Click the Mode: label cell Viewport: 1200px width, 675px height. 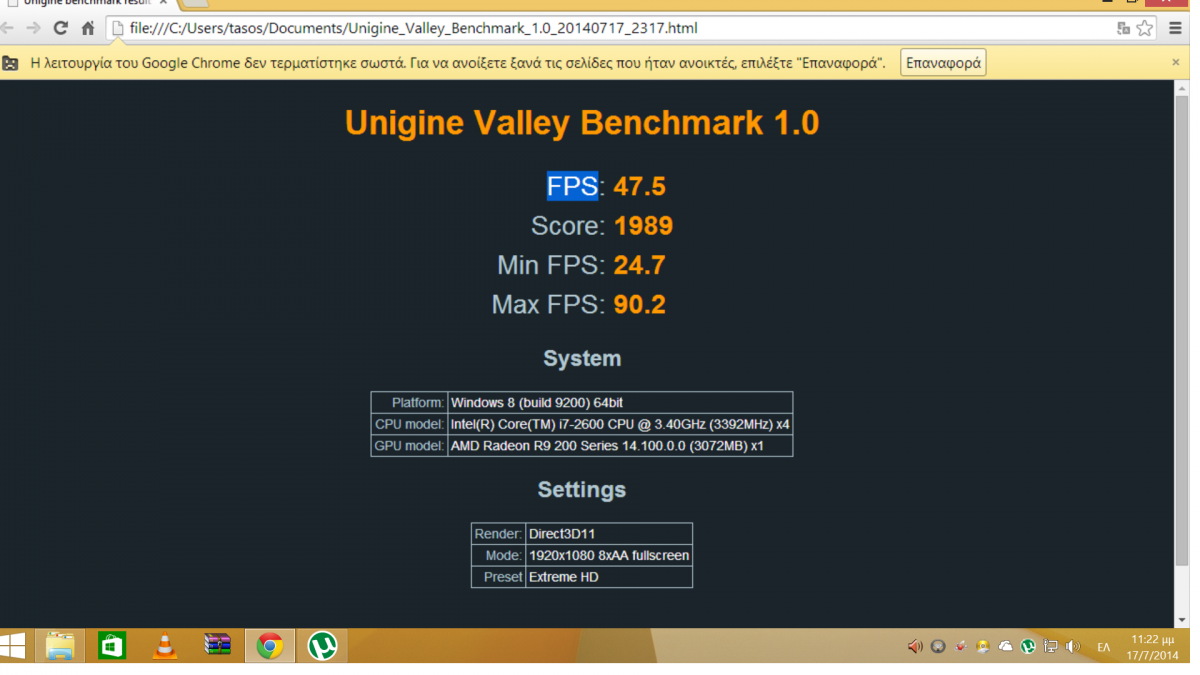pos(498,555)
